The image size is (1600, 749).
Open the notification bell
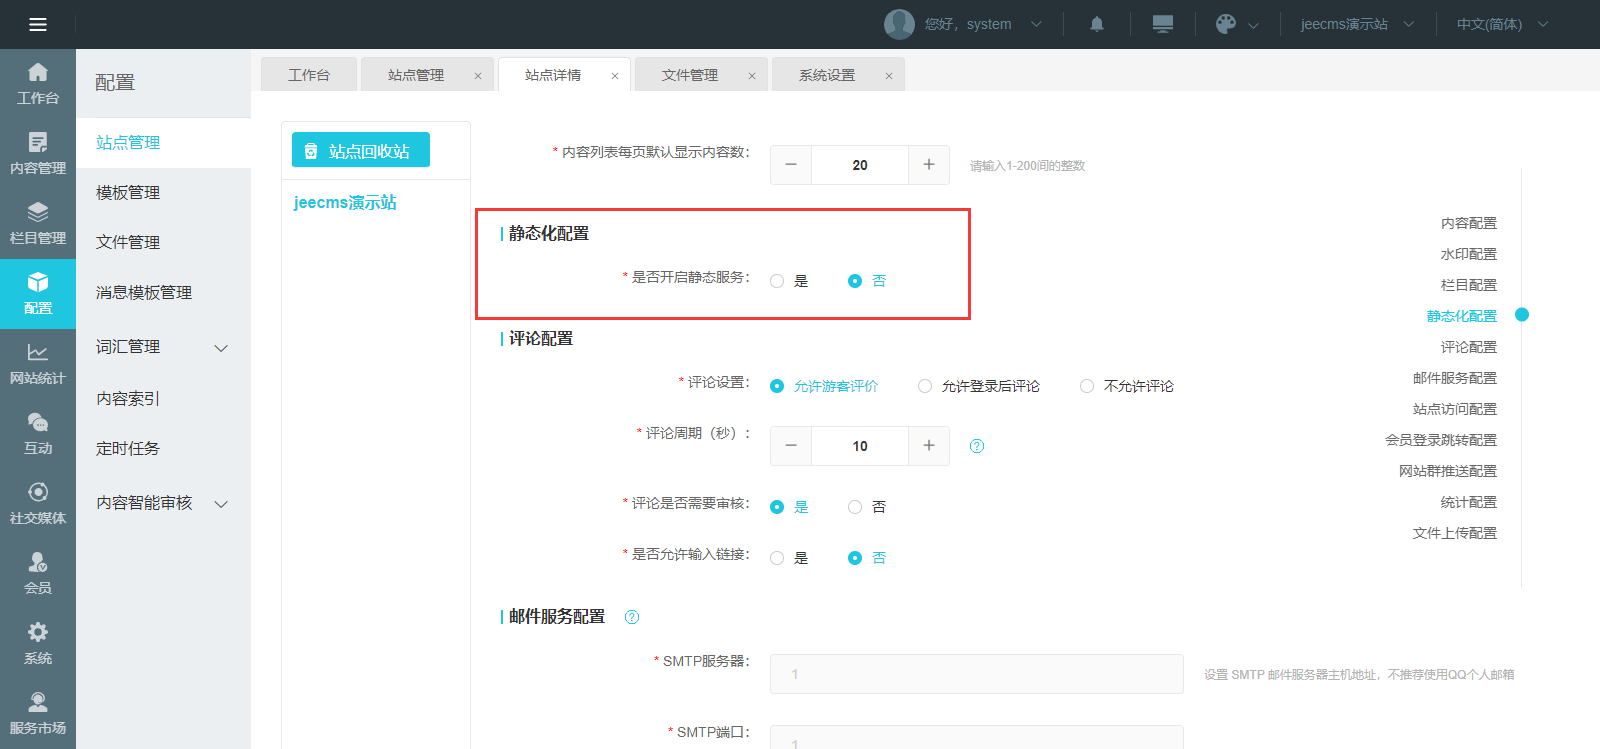[x=1097, y=24]
